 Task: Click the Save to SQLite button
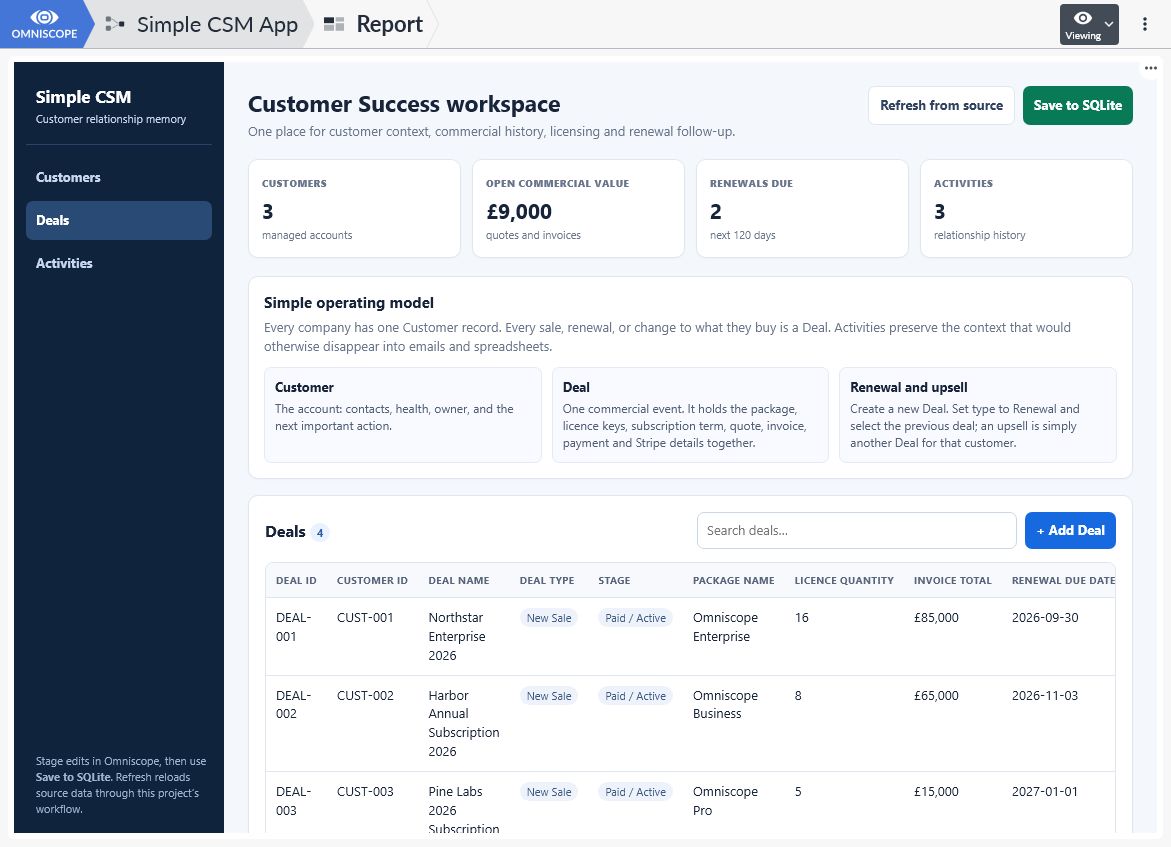1077,105
